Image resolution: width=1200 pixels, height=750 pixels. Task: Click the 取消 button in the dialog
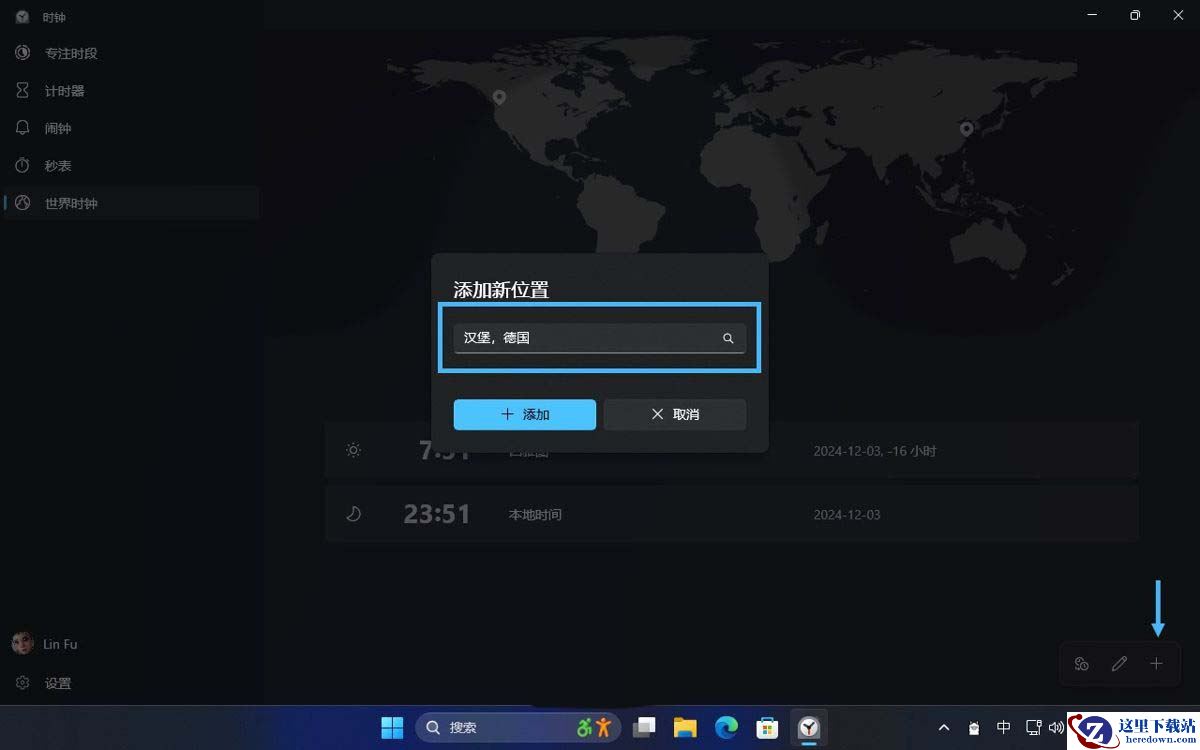[675, 414]
